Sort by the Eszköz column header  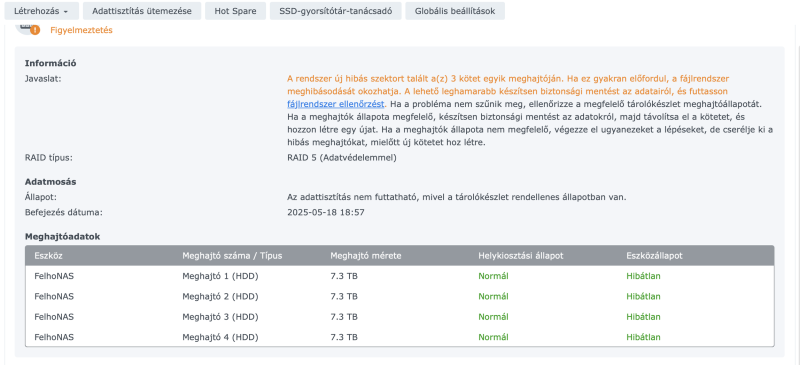pyautogui.click(x=48, y=256)
